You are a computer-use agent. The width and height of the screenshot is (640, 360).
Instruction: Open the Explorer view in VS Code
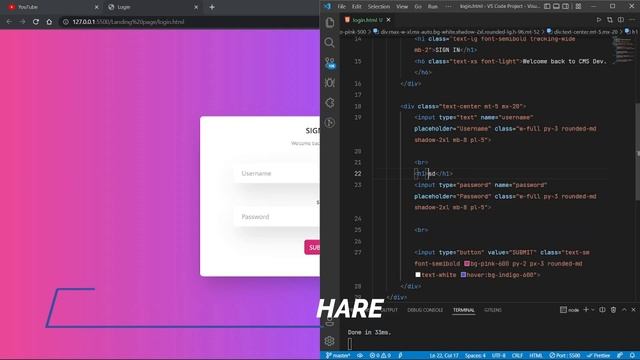[330, 22]
